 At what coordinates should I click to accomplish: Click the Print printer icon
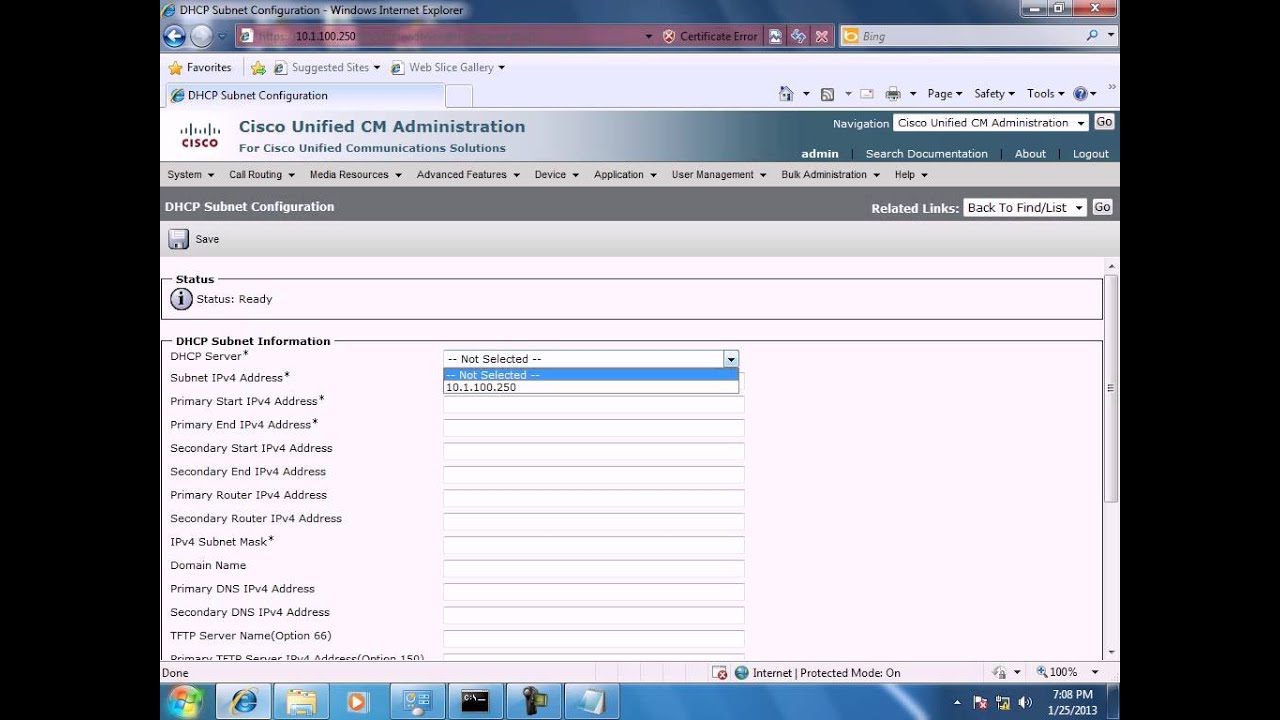click(893, 94)
